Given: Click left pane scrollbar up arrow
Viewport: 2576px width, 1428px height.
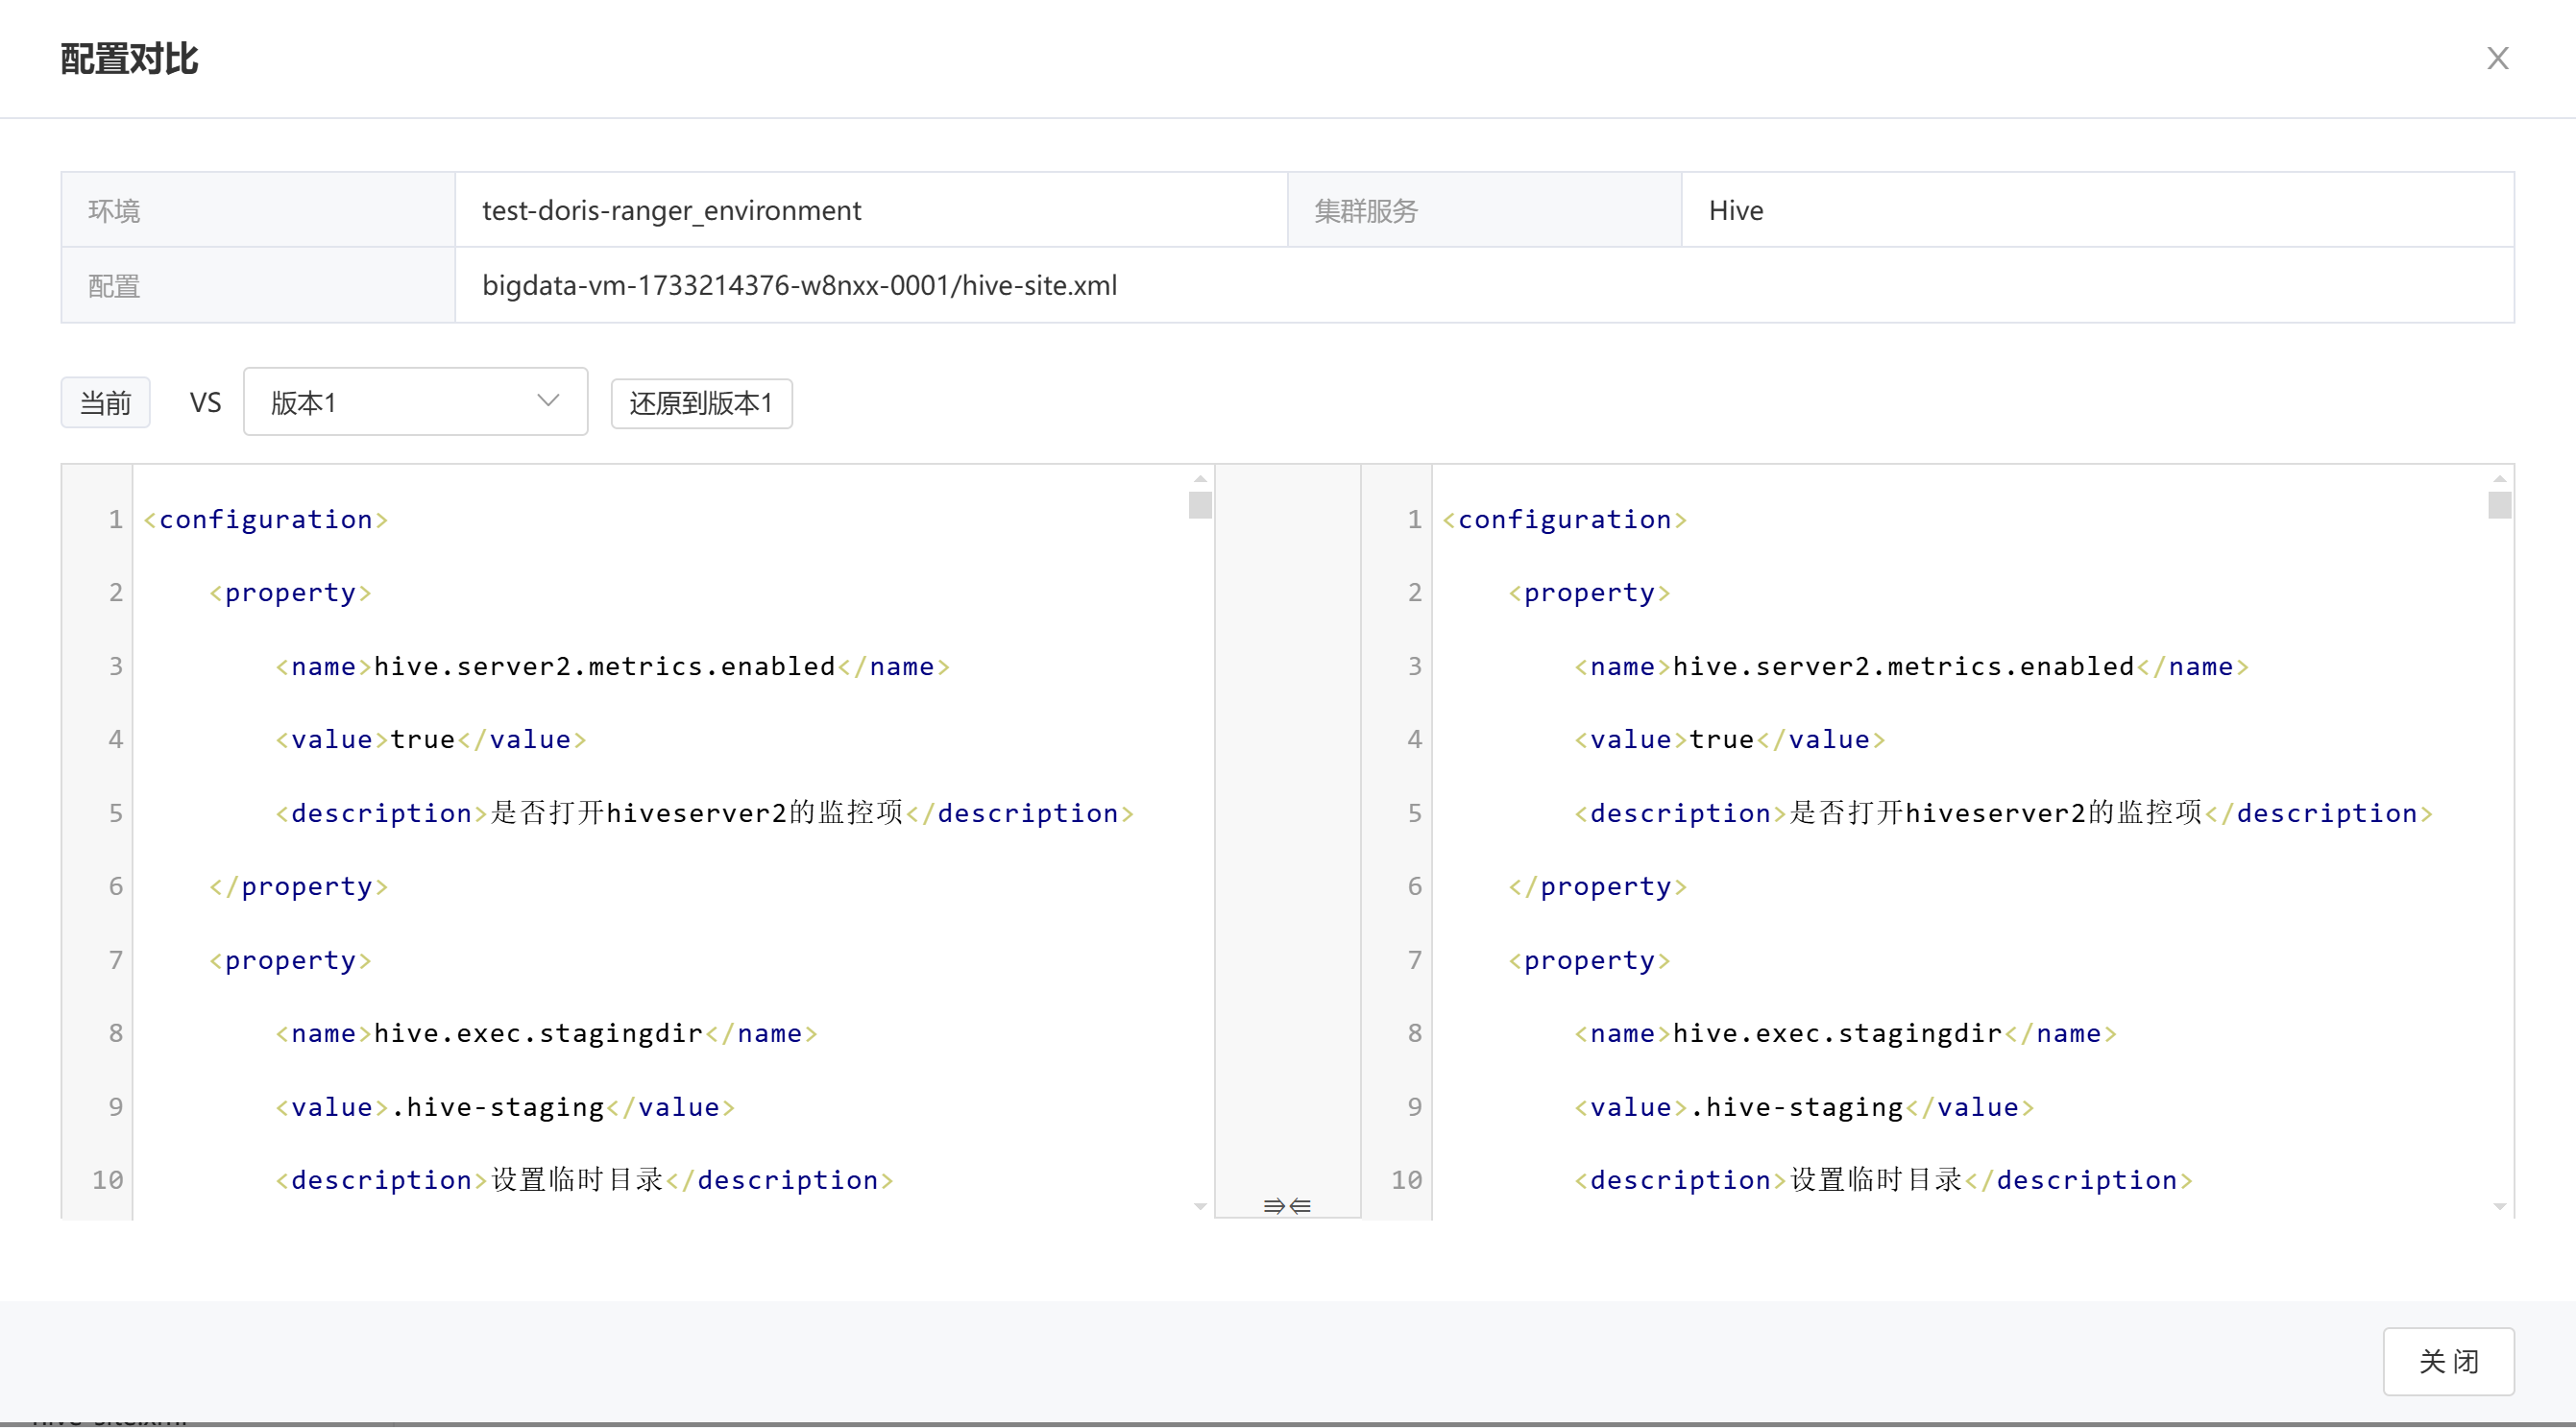Looking at the screenshot, I should click(1200, 479).
